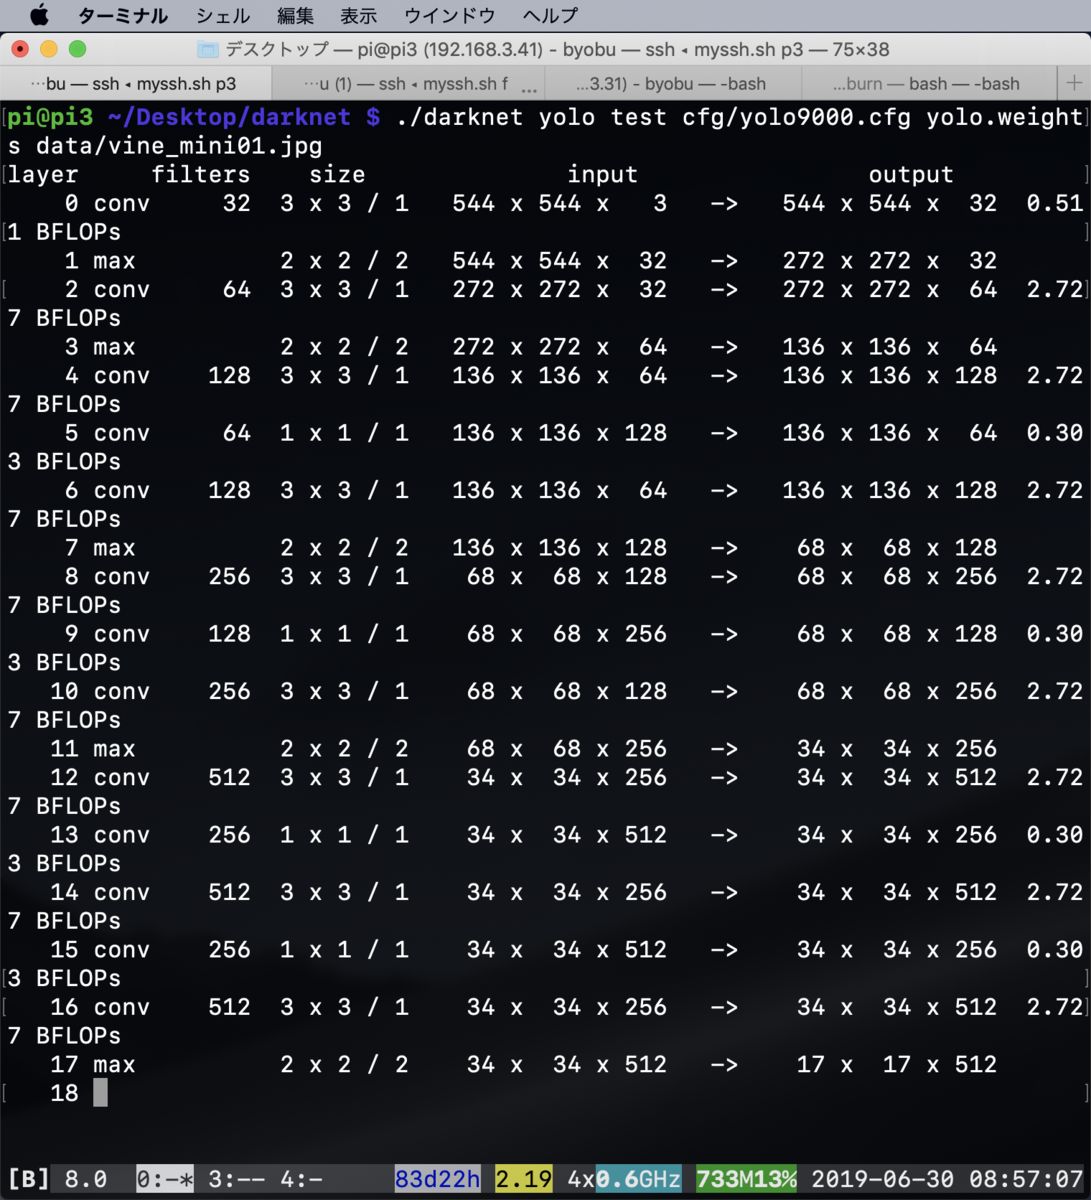Select byobu window '3:--' in status bar
1091x1200 pixels.
236,1179
